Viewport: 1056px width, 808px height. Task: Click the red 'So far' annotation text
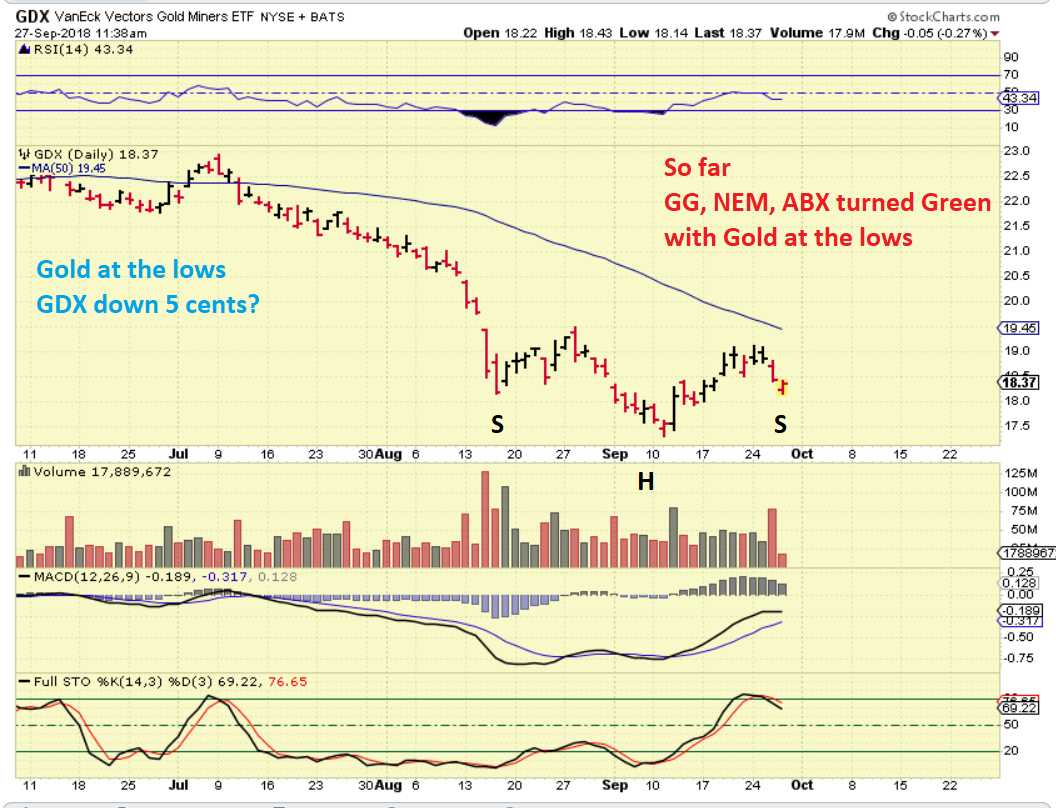(x=697, y=168)
